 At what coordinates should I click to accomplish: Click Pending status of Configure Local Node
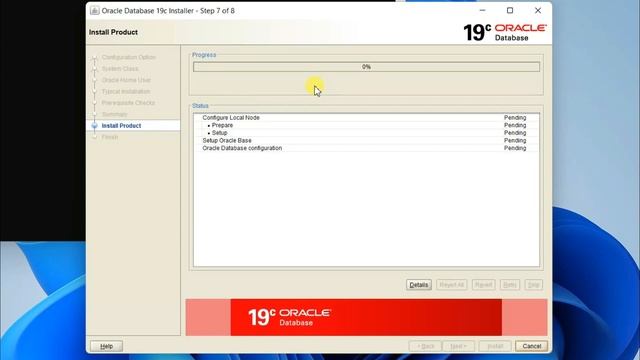[515, 118]
